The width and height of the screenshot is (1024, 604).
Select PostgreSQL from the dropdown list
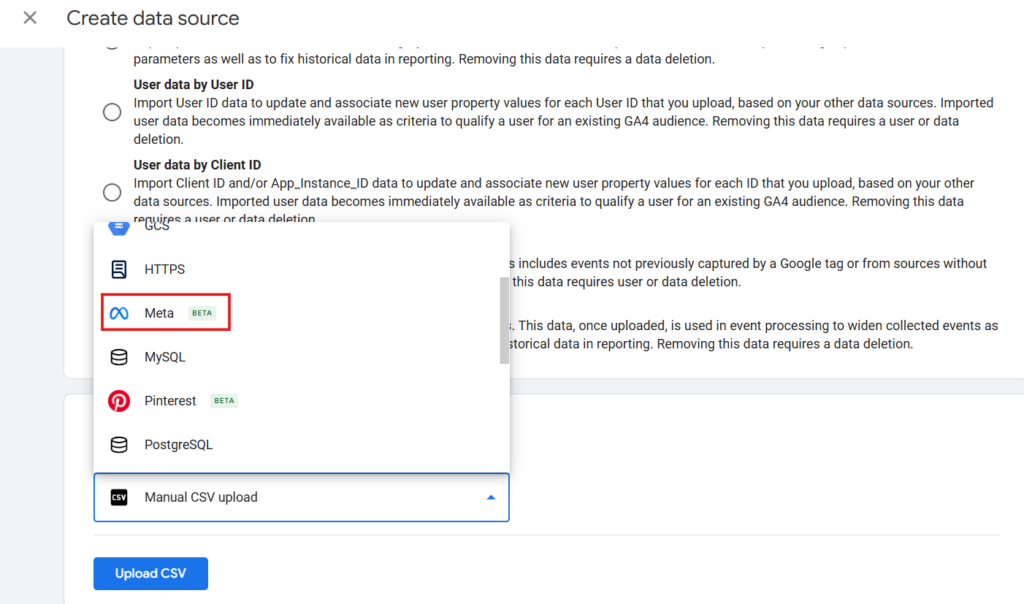coord(178,445)
